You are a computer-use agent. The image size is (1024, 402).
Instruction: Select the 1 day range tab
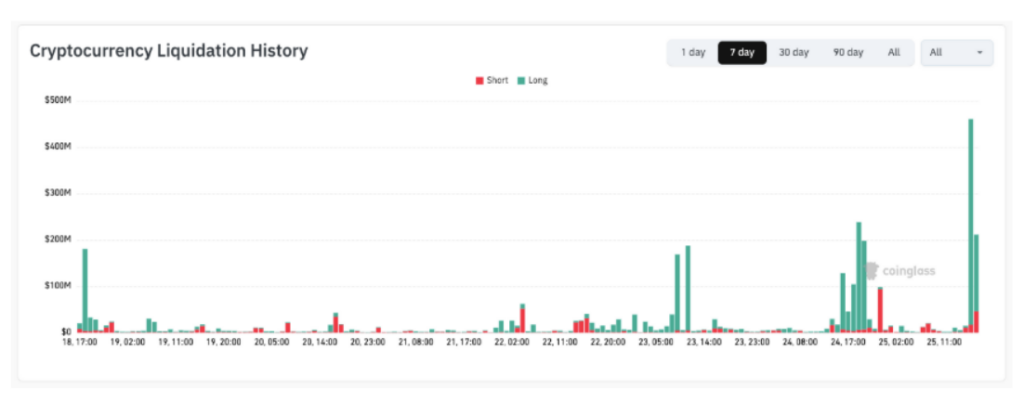(x=692, y=53)
